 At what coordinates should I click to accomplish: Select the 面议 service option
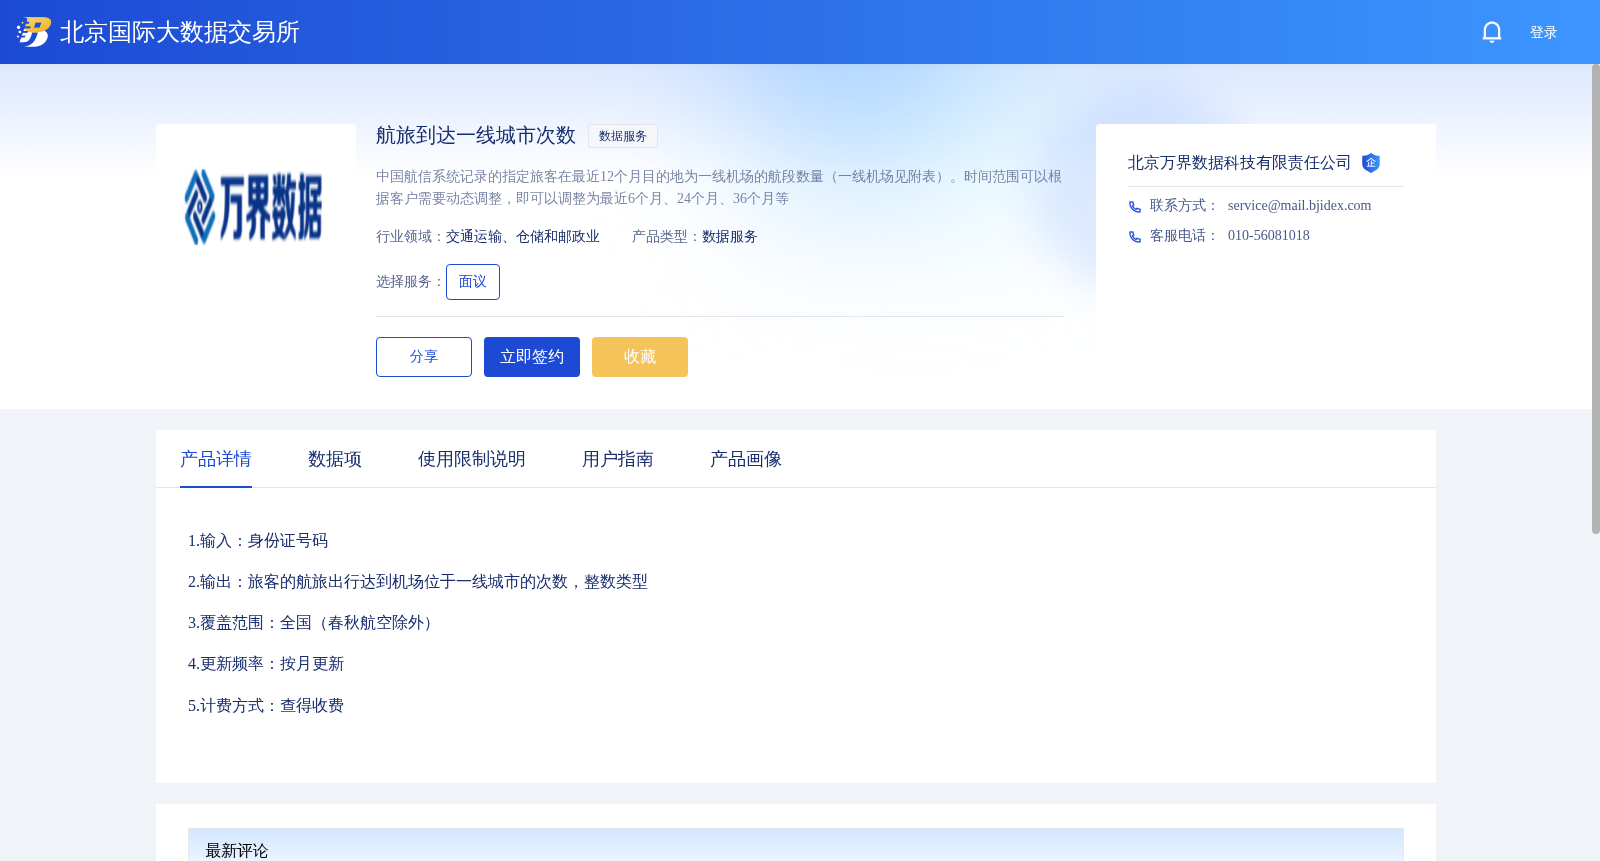[x=473, y=282]
